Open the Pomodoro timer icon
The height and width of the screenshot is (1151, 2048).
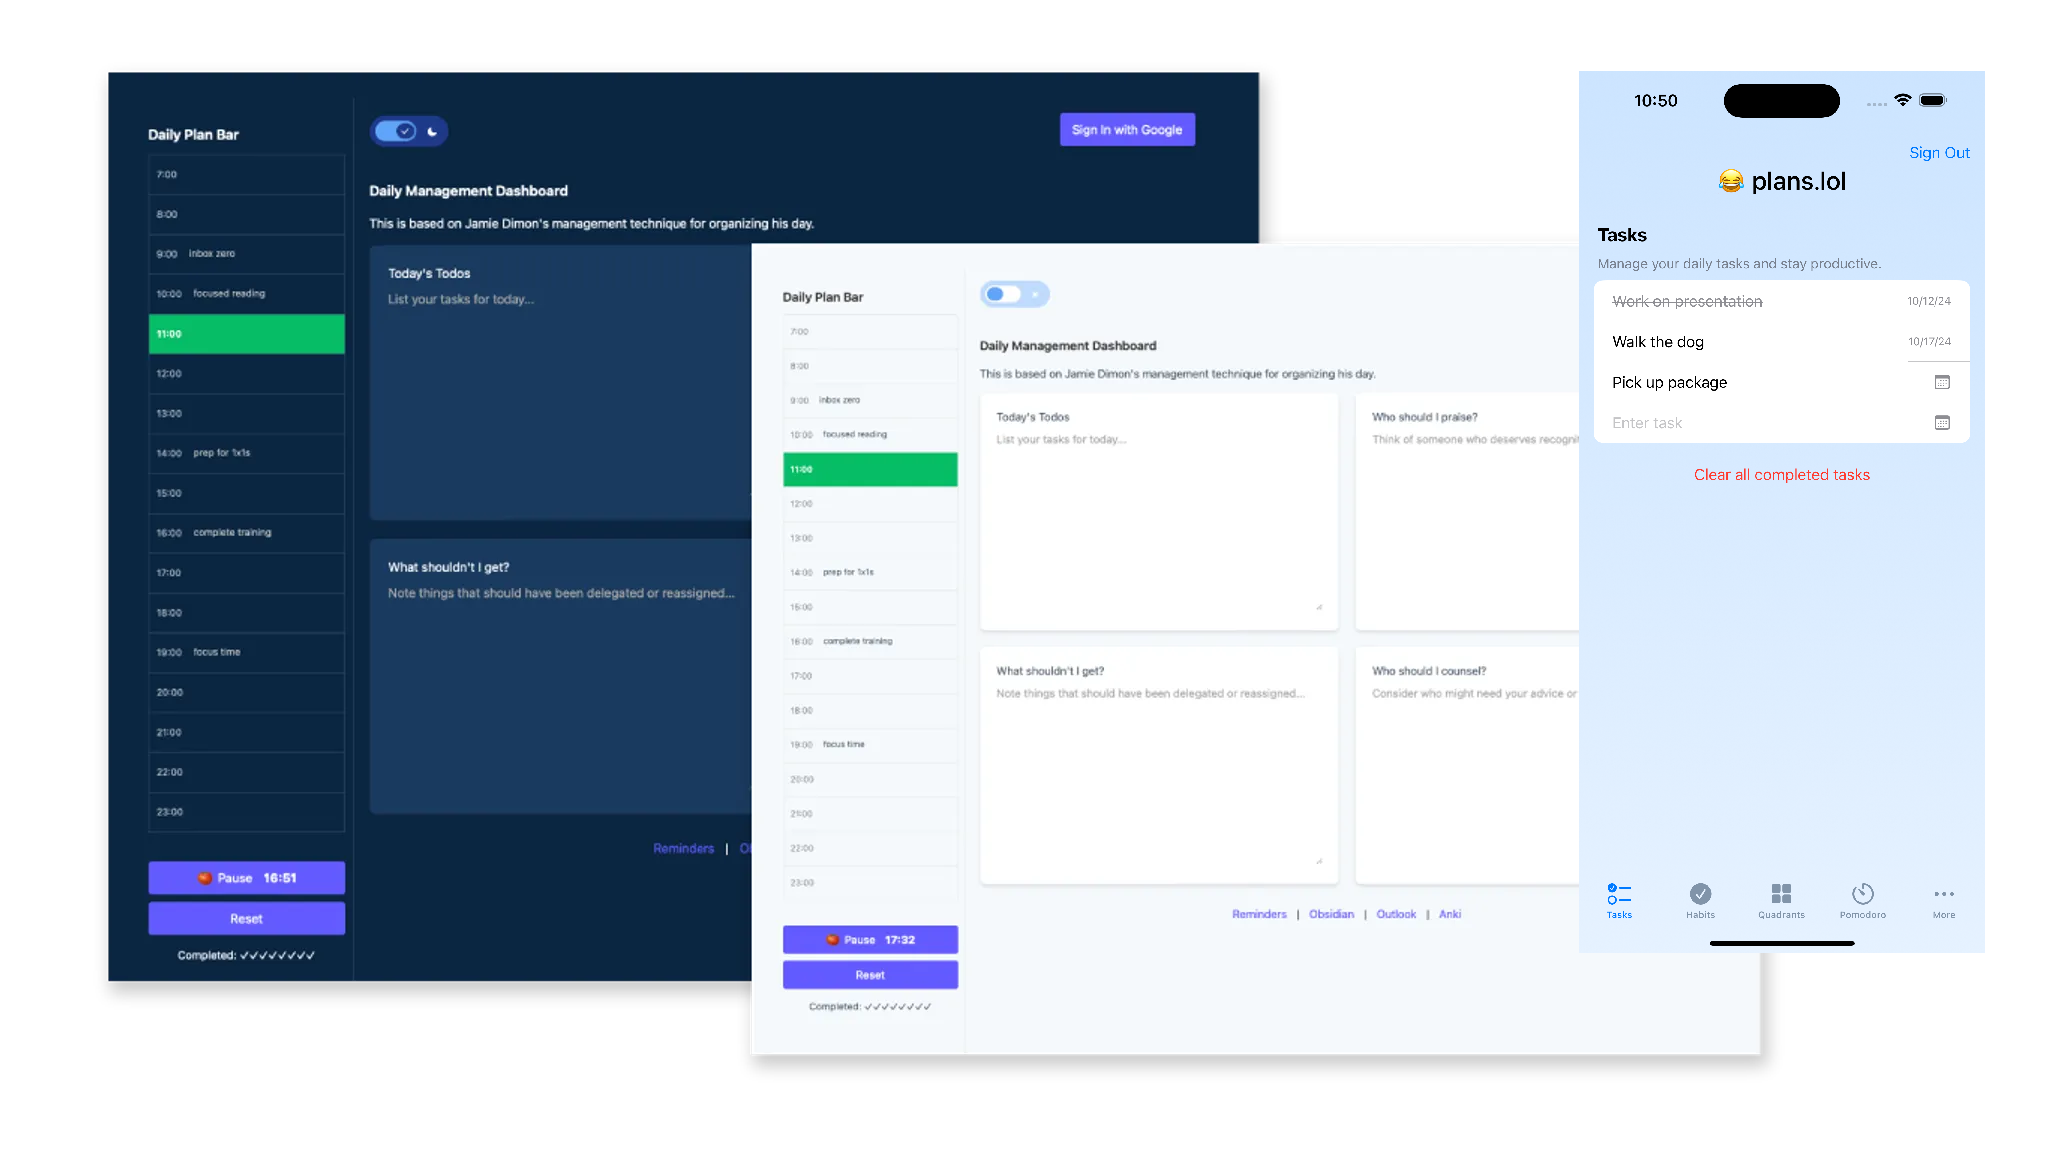click(1862, 894)
